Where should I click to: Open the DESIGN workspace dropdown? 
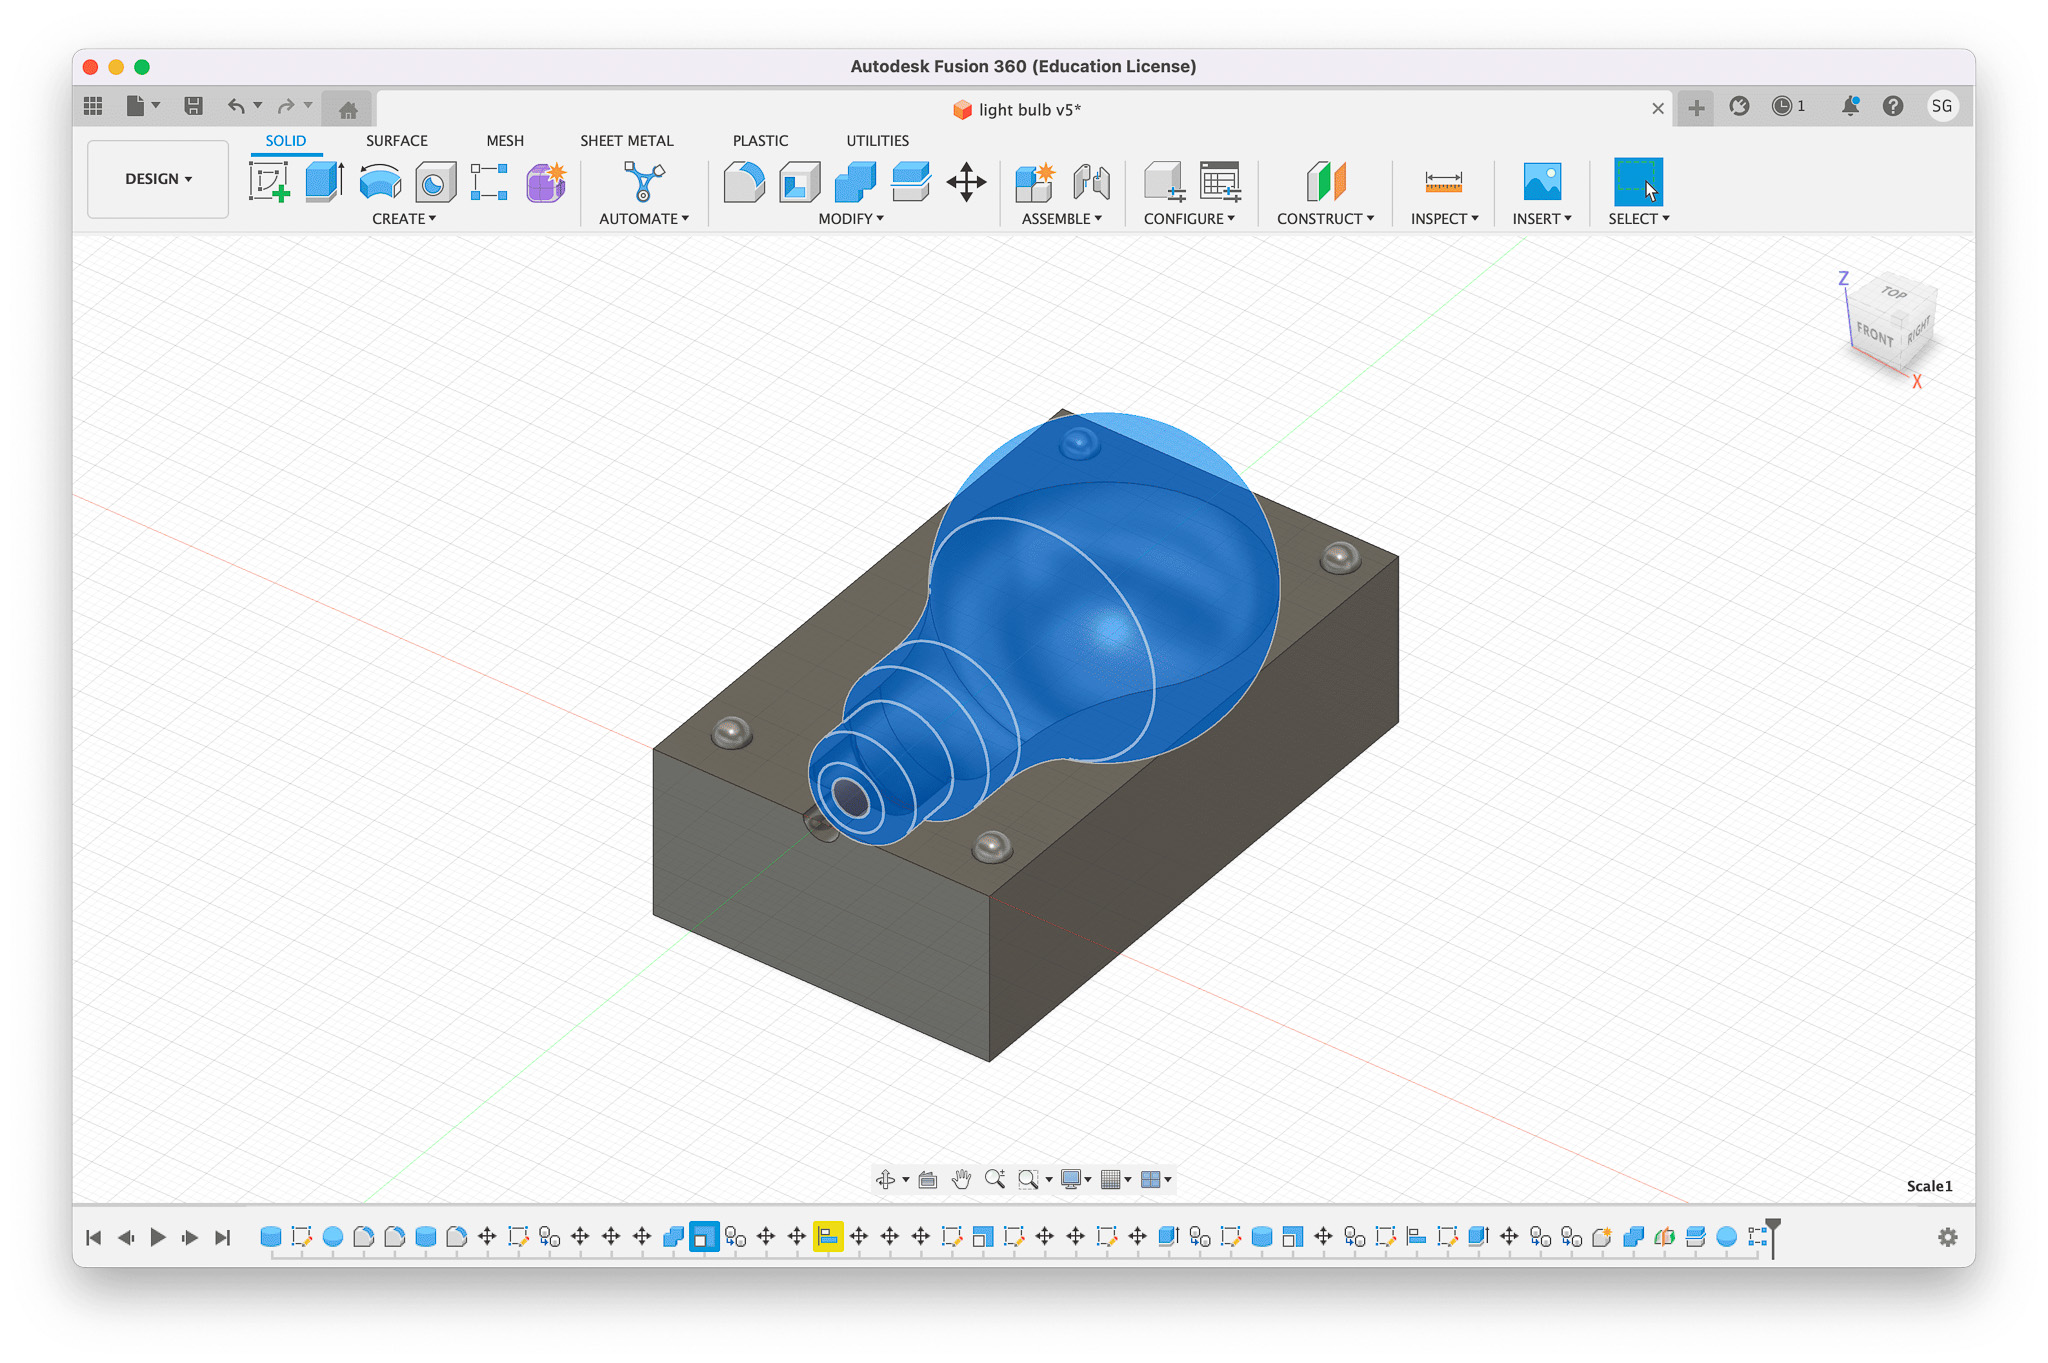coord(158,179)
